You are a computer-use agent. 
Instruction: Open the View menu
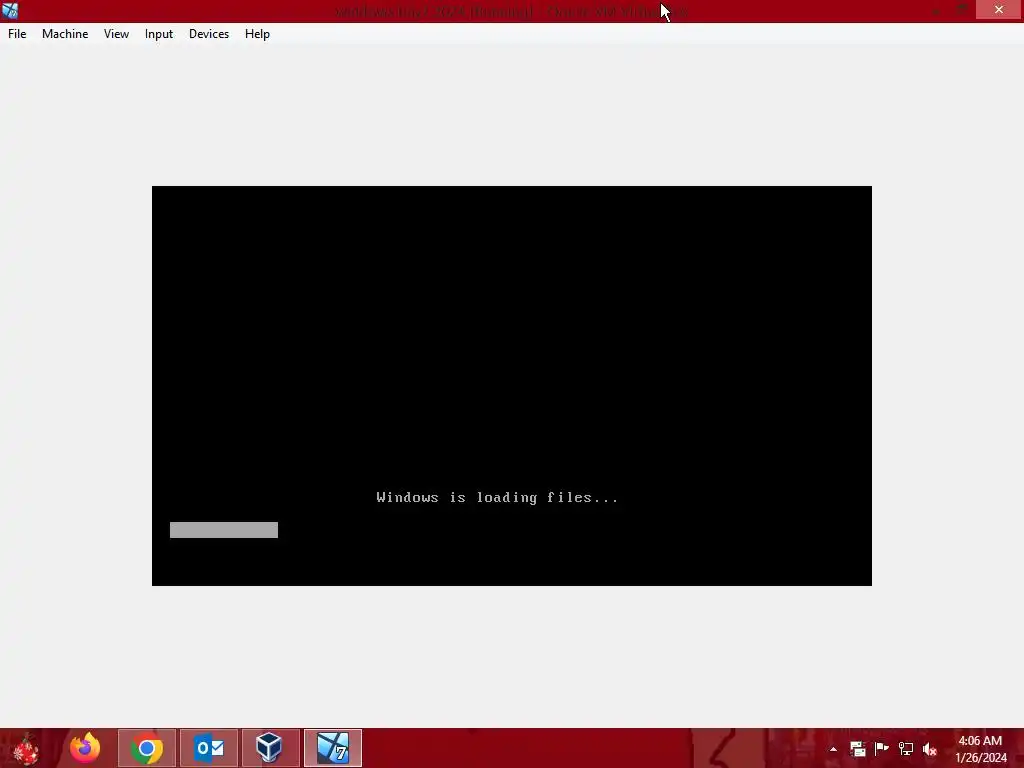pos(116,34)
